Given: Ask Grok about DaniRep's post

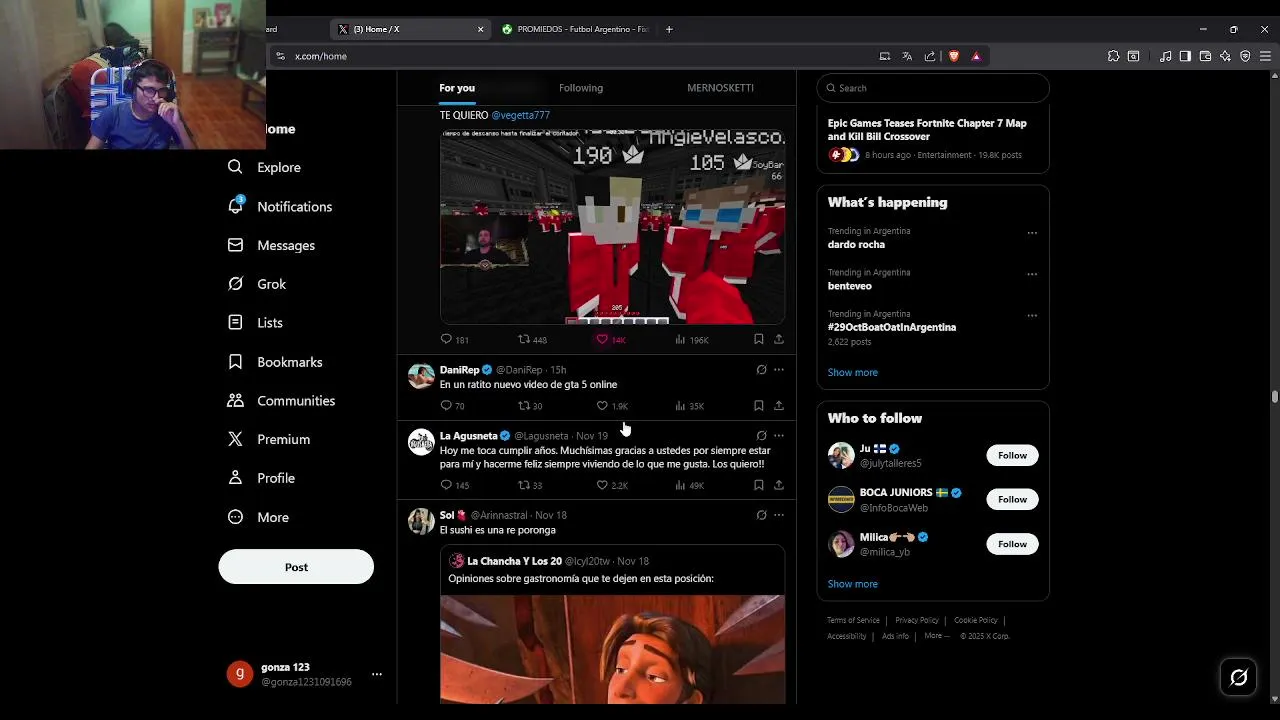Looking at the screenshot, I should pyautogui.click(x=761, y=370).
